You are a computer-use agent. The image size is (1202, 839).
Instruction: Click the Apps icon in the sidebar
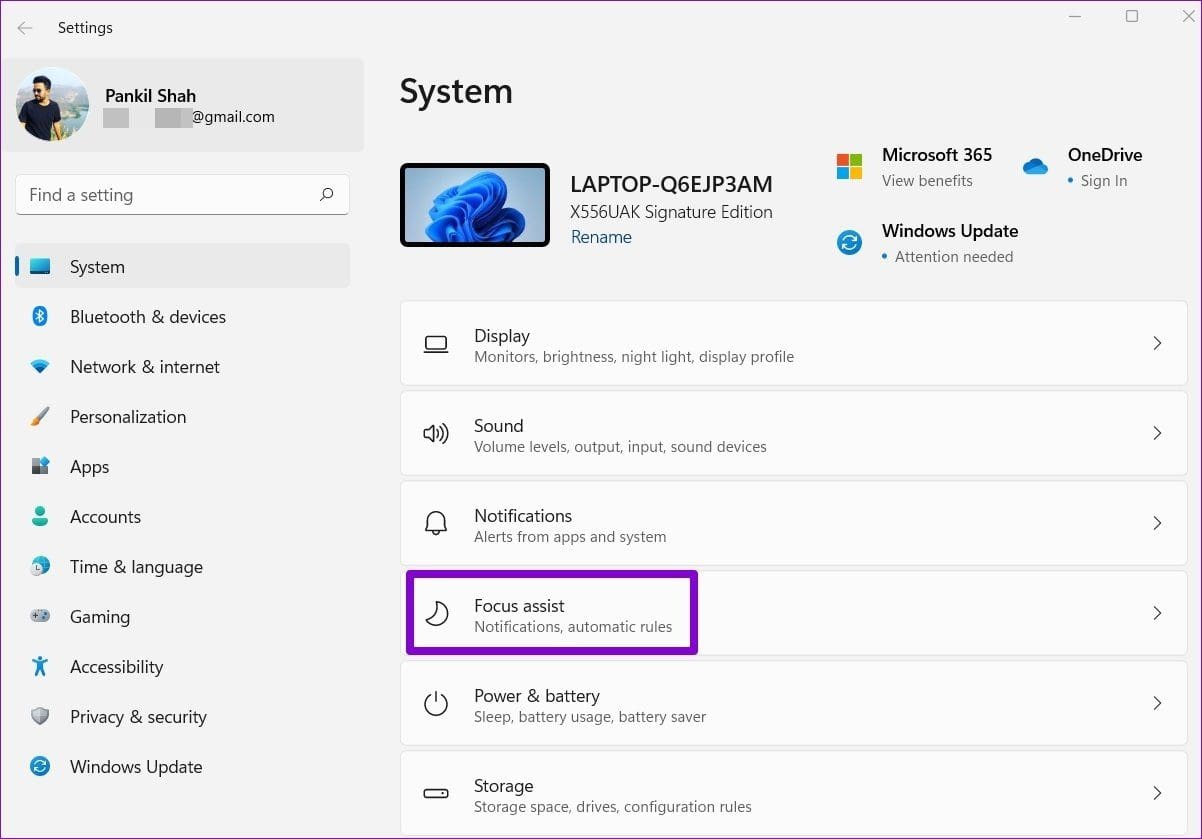40,467
